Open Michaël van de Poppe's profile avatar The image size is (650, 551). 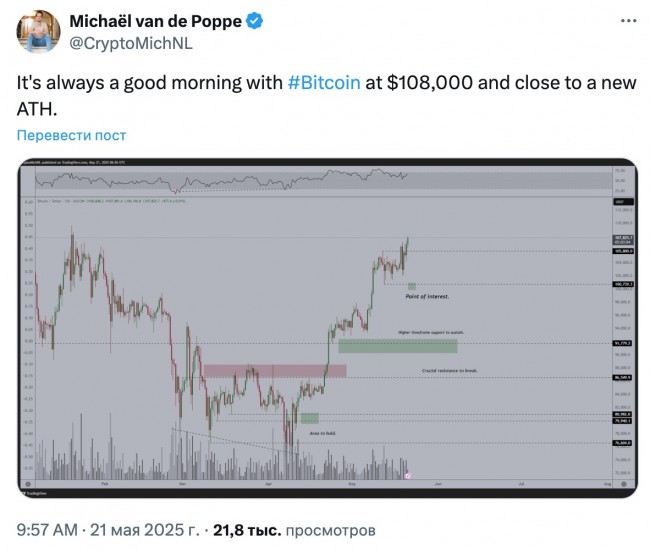click(38, 32)
